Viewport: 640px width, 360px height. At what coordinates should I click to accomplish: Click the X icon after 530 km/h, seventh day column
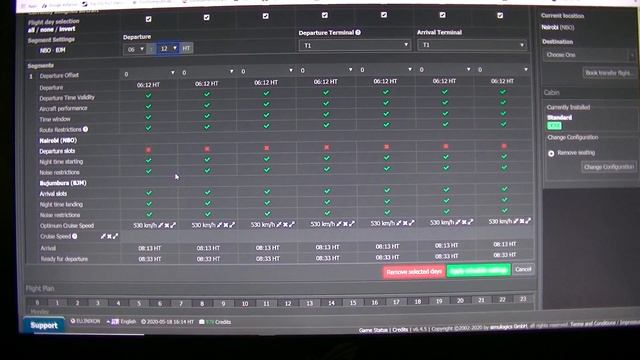point(522,221)
